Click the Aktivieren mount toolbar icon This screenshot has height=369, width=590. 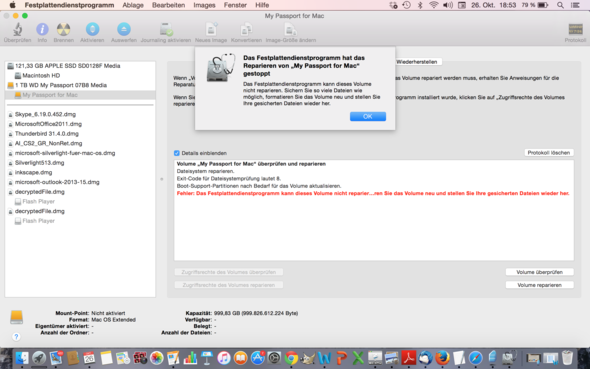tap(92, 29)
